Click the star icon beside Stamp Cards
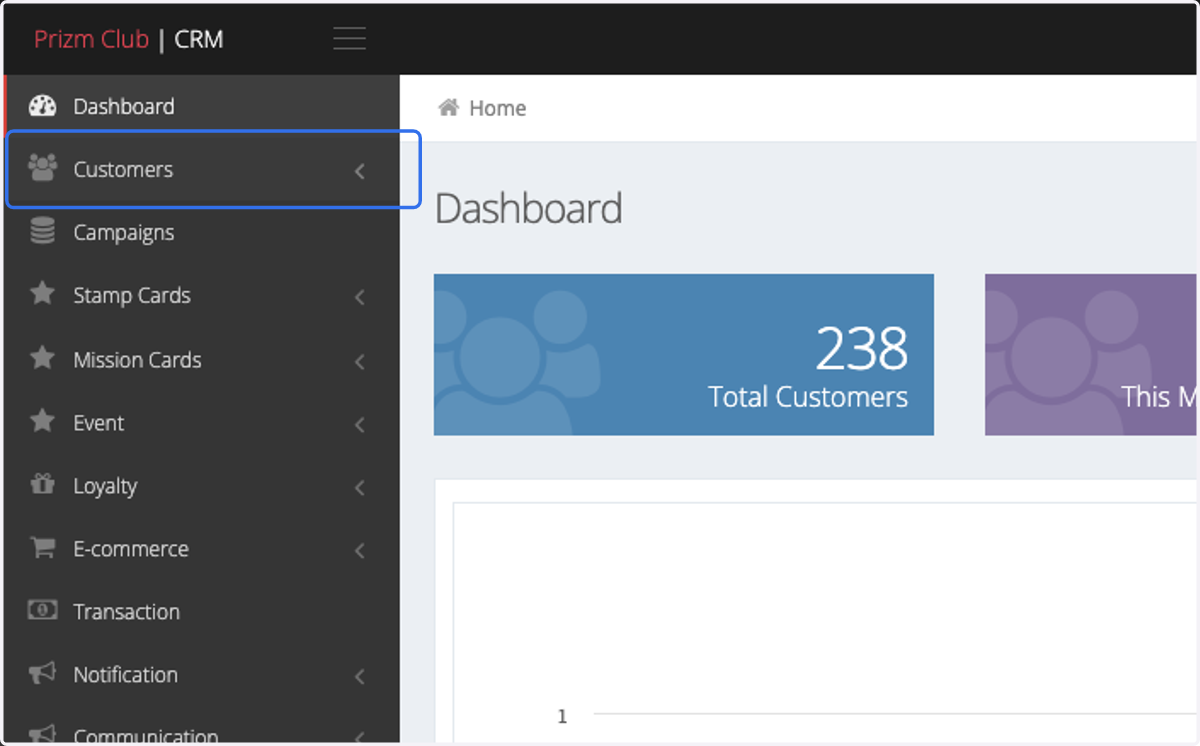Screen dimensions: 1200x746 [x=42, y=294]
